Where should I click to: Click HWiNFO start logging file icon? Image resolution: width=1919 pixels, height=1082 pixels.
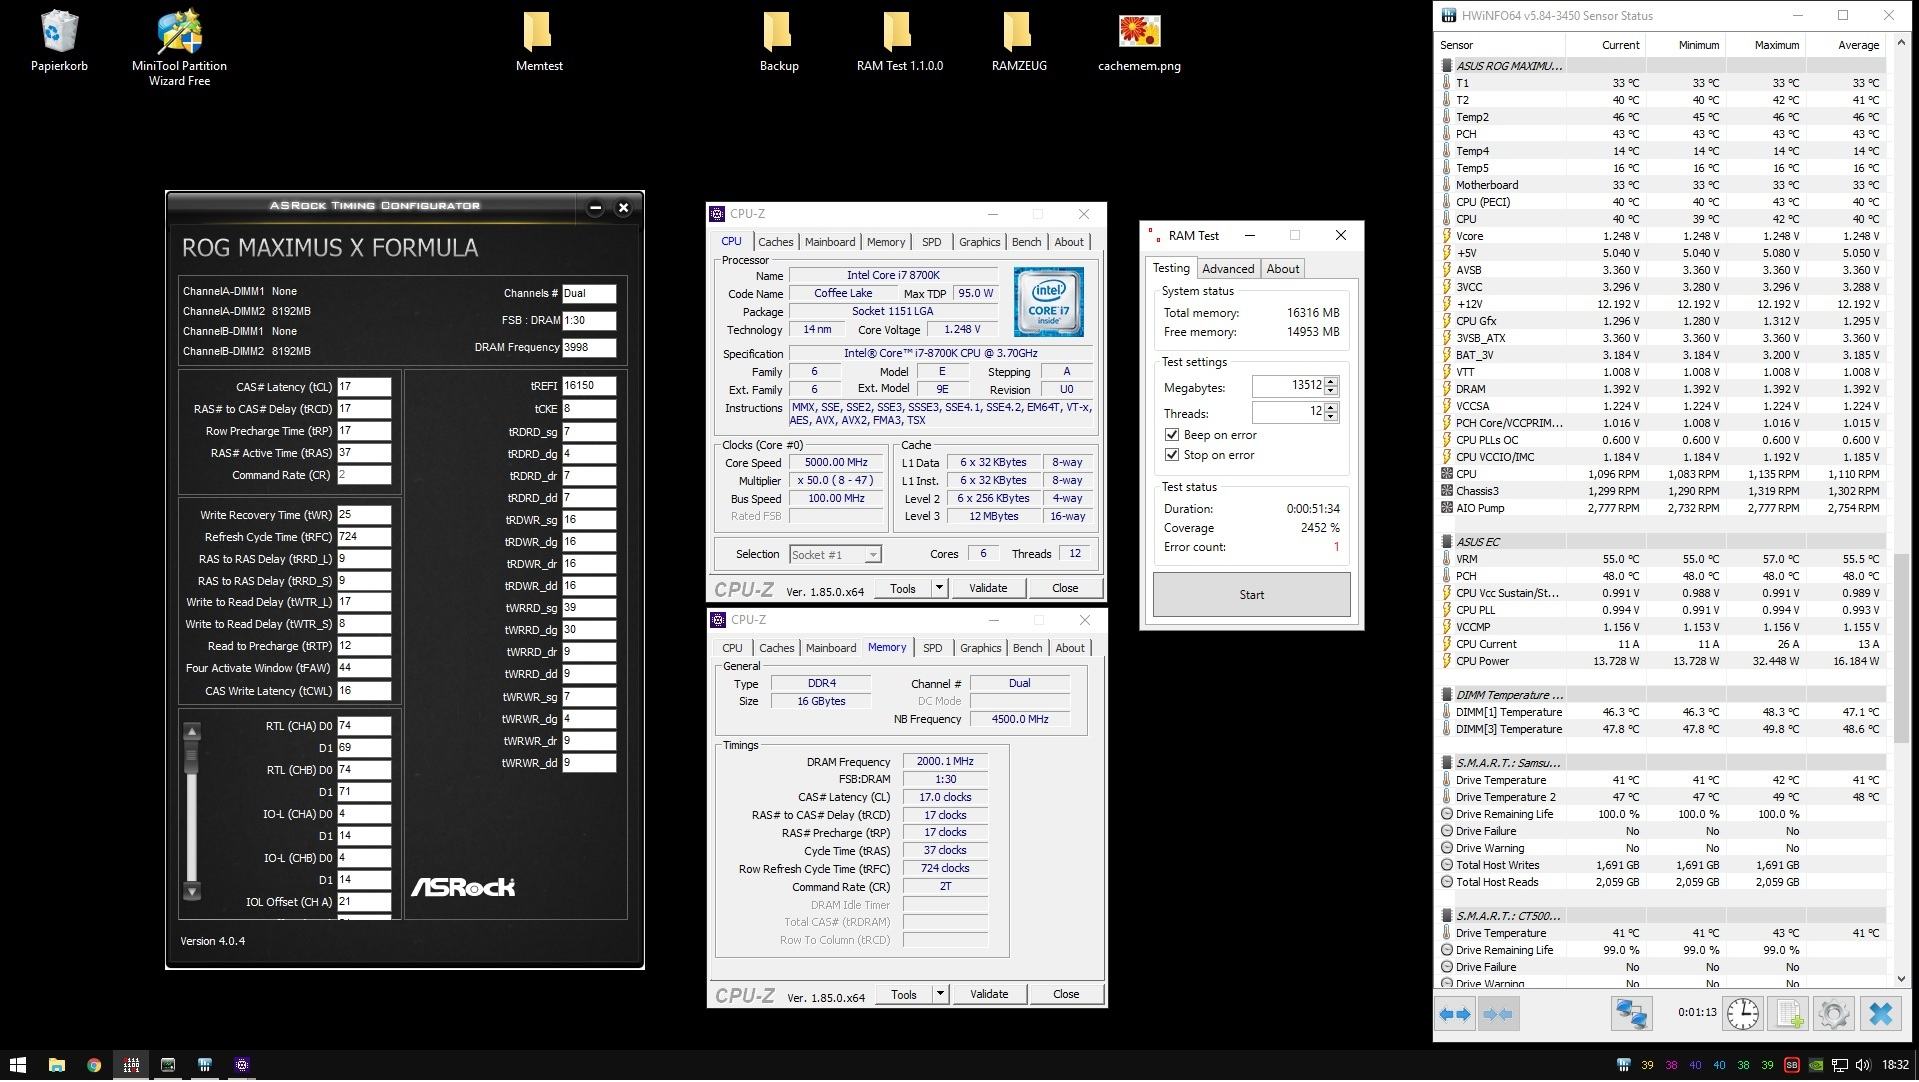point(1788,1014)
